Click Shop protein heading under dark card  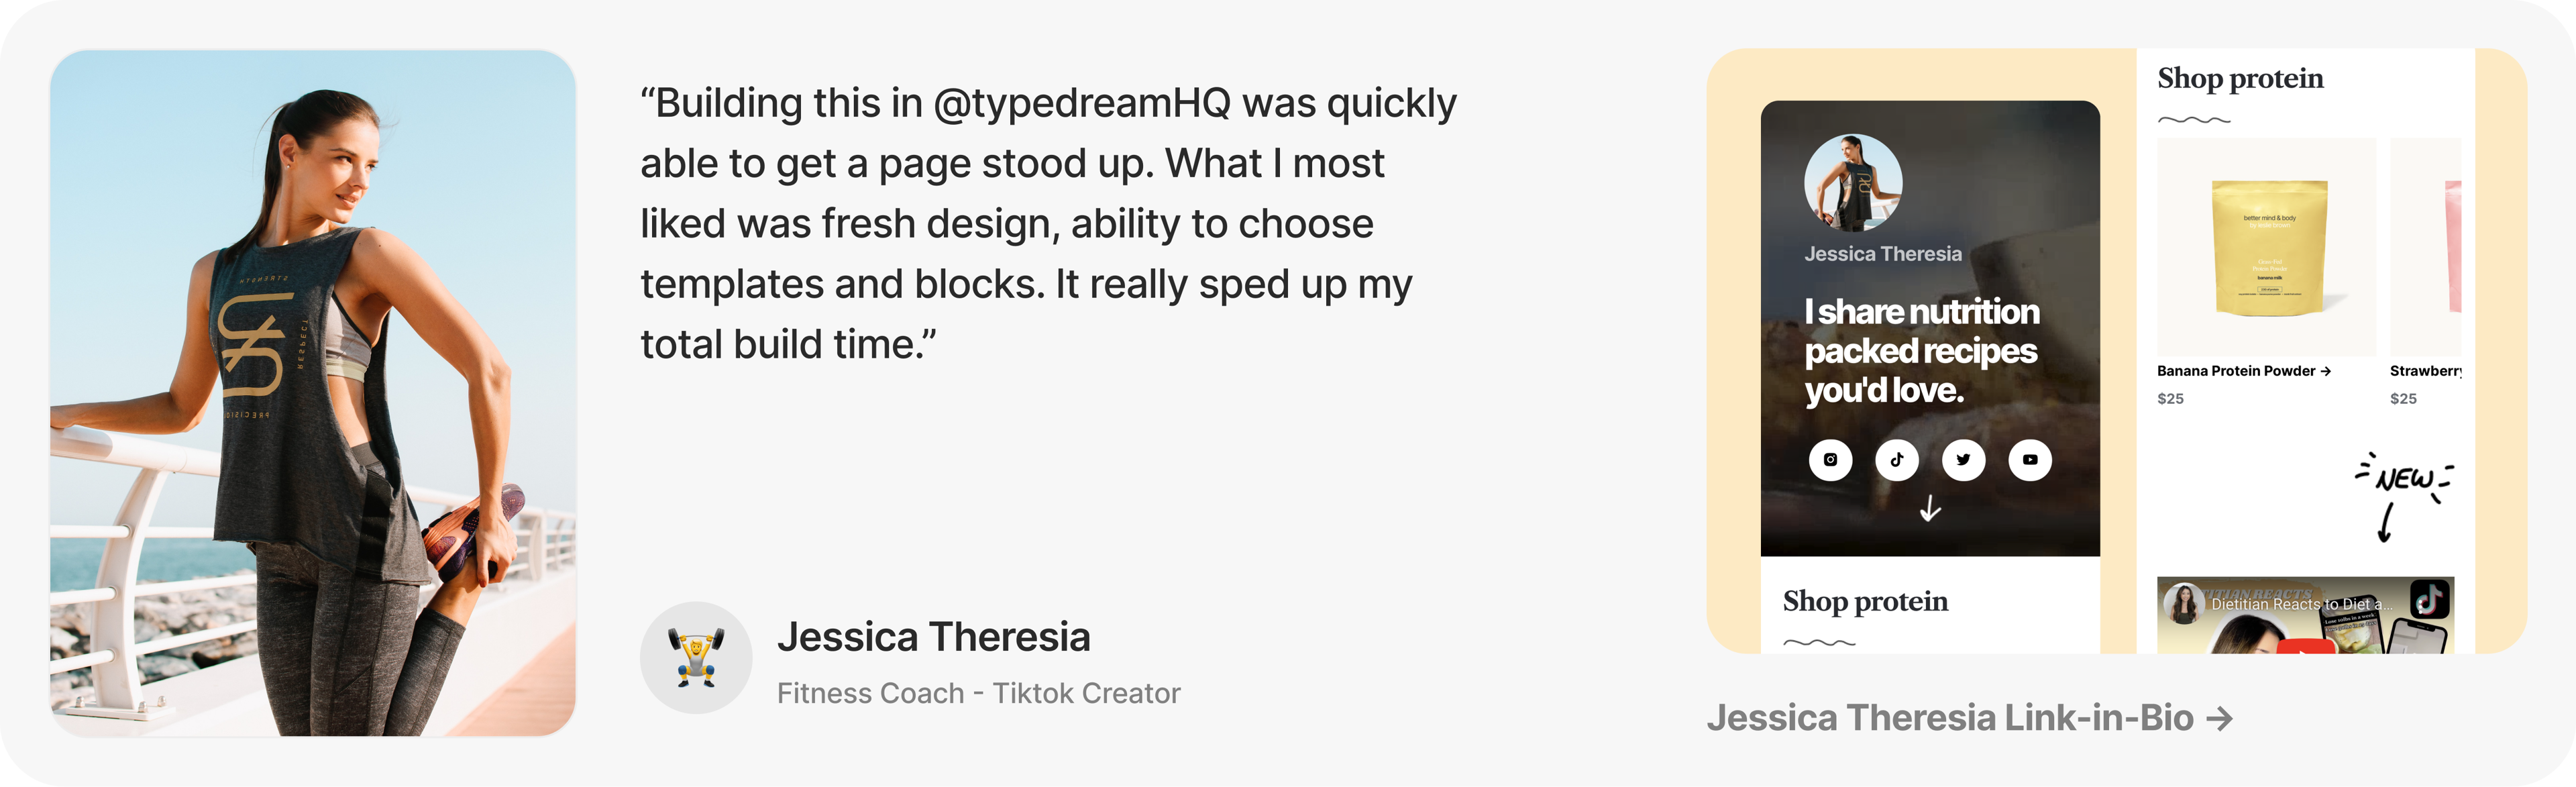click(x=1865, y=601)
